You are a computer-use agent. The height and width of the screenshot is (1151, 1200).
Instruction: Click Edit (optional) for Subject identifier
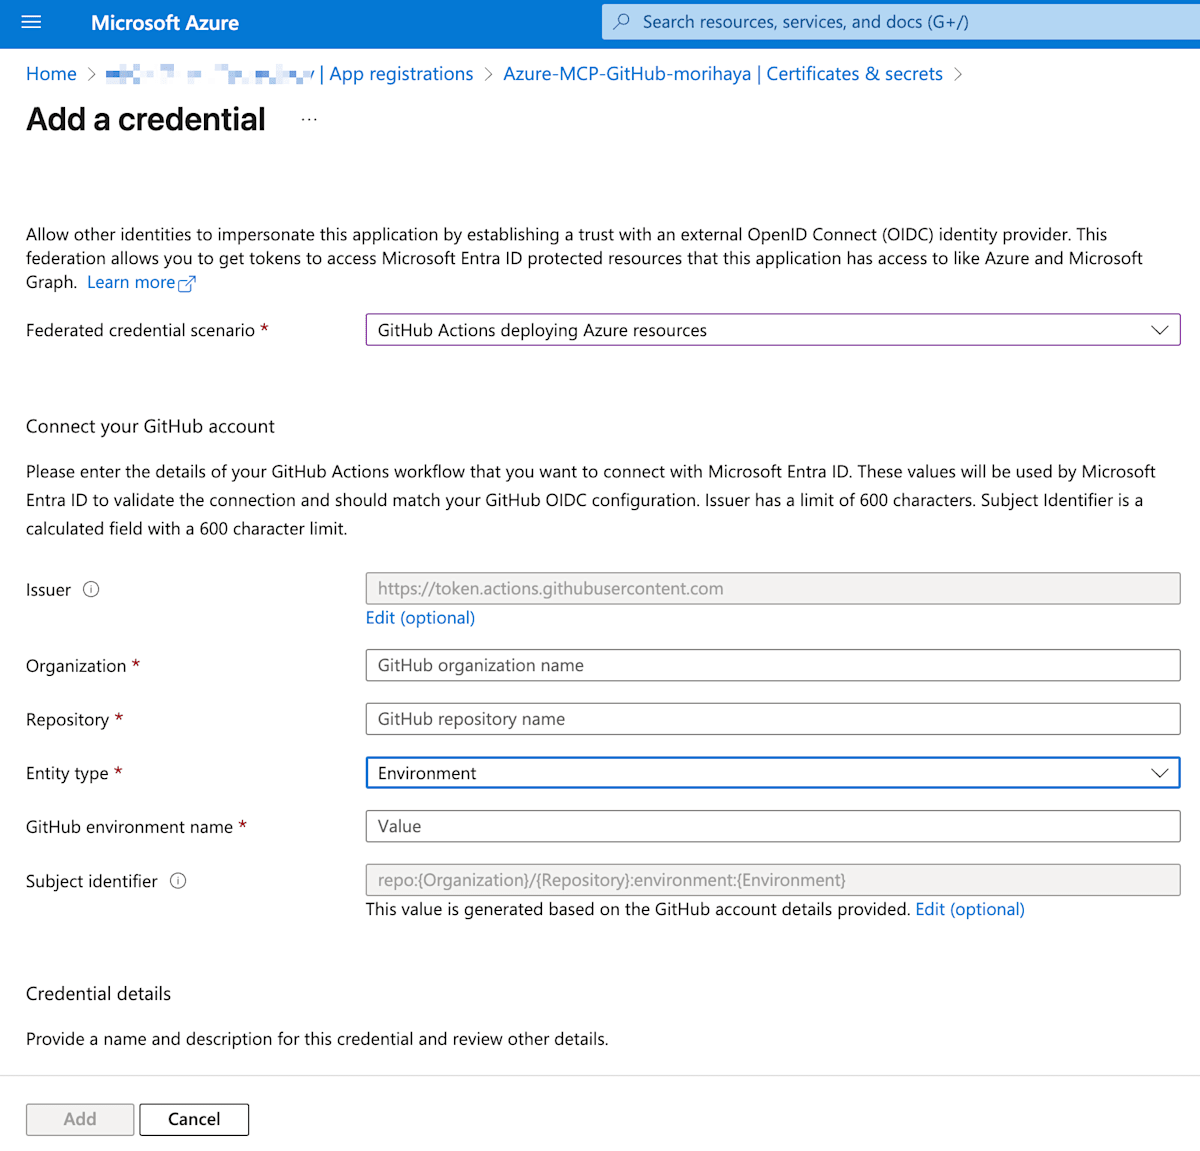[x=970, y=909]
